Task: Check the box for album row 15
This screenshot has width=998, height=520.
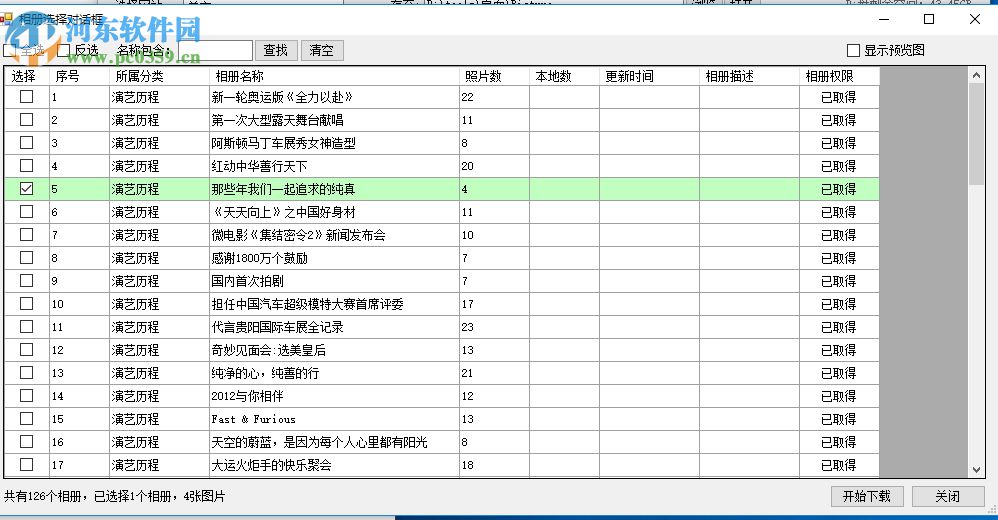Action: pyautogui.click(x=26, y=418)
